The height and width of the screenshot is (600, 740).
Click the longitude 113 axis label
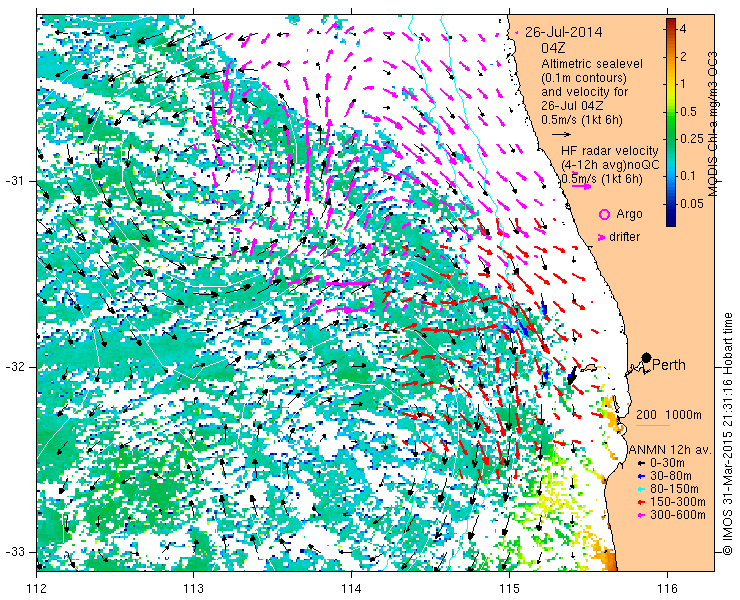click(x=193, y=588)
